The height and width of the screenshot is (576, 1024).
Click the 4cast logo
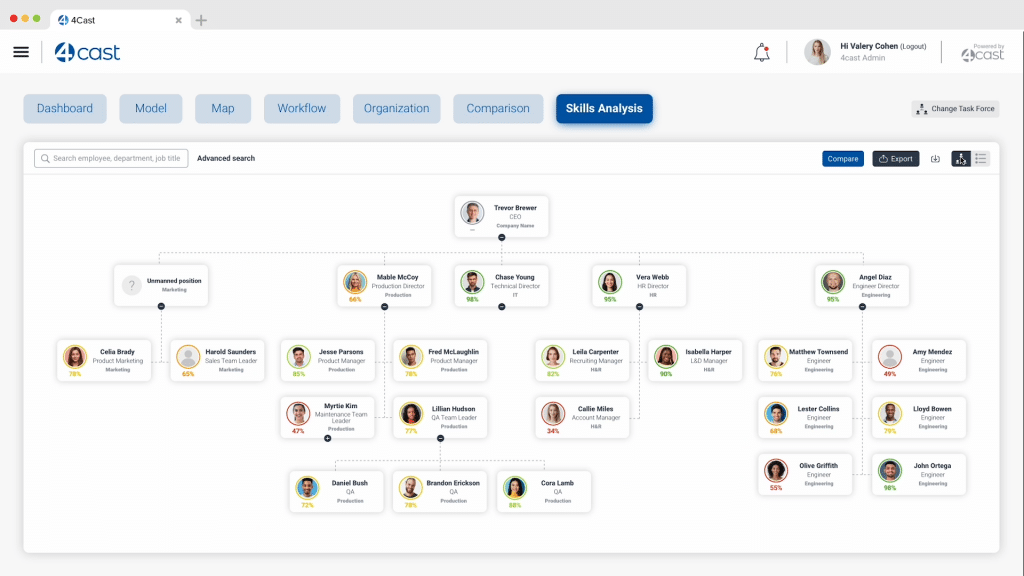[x=88, y=52]
